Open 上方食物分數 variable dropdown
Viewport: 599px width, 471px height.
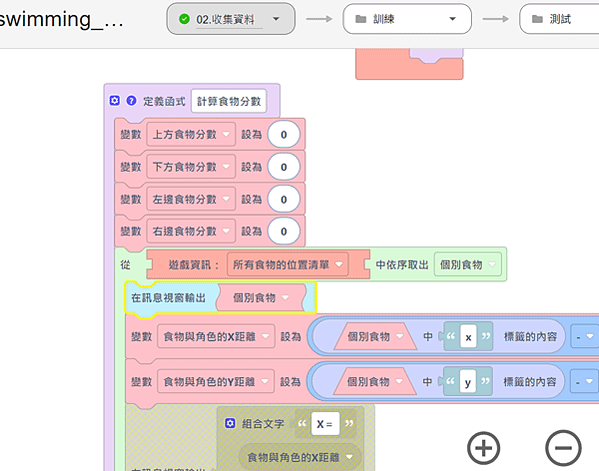click(x=191, y=134)
